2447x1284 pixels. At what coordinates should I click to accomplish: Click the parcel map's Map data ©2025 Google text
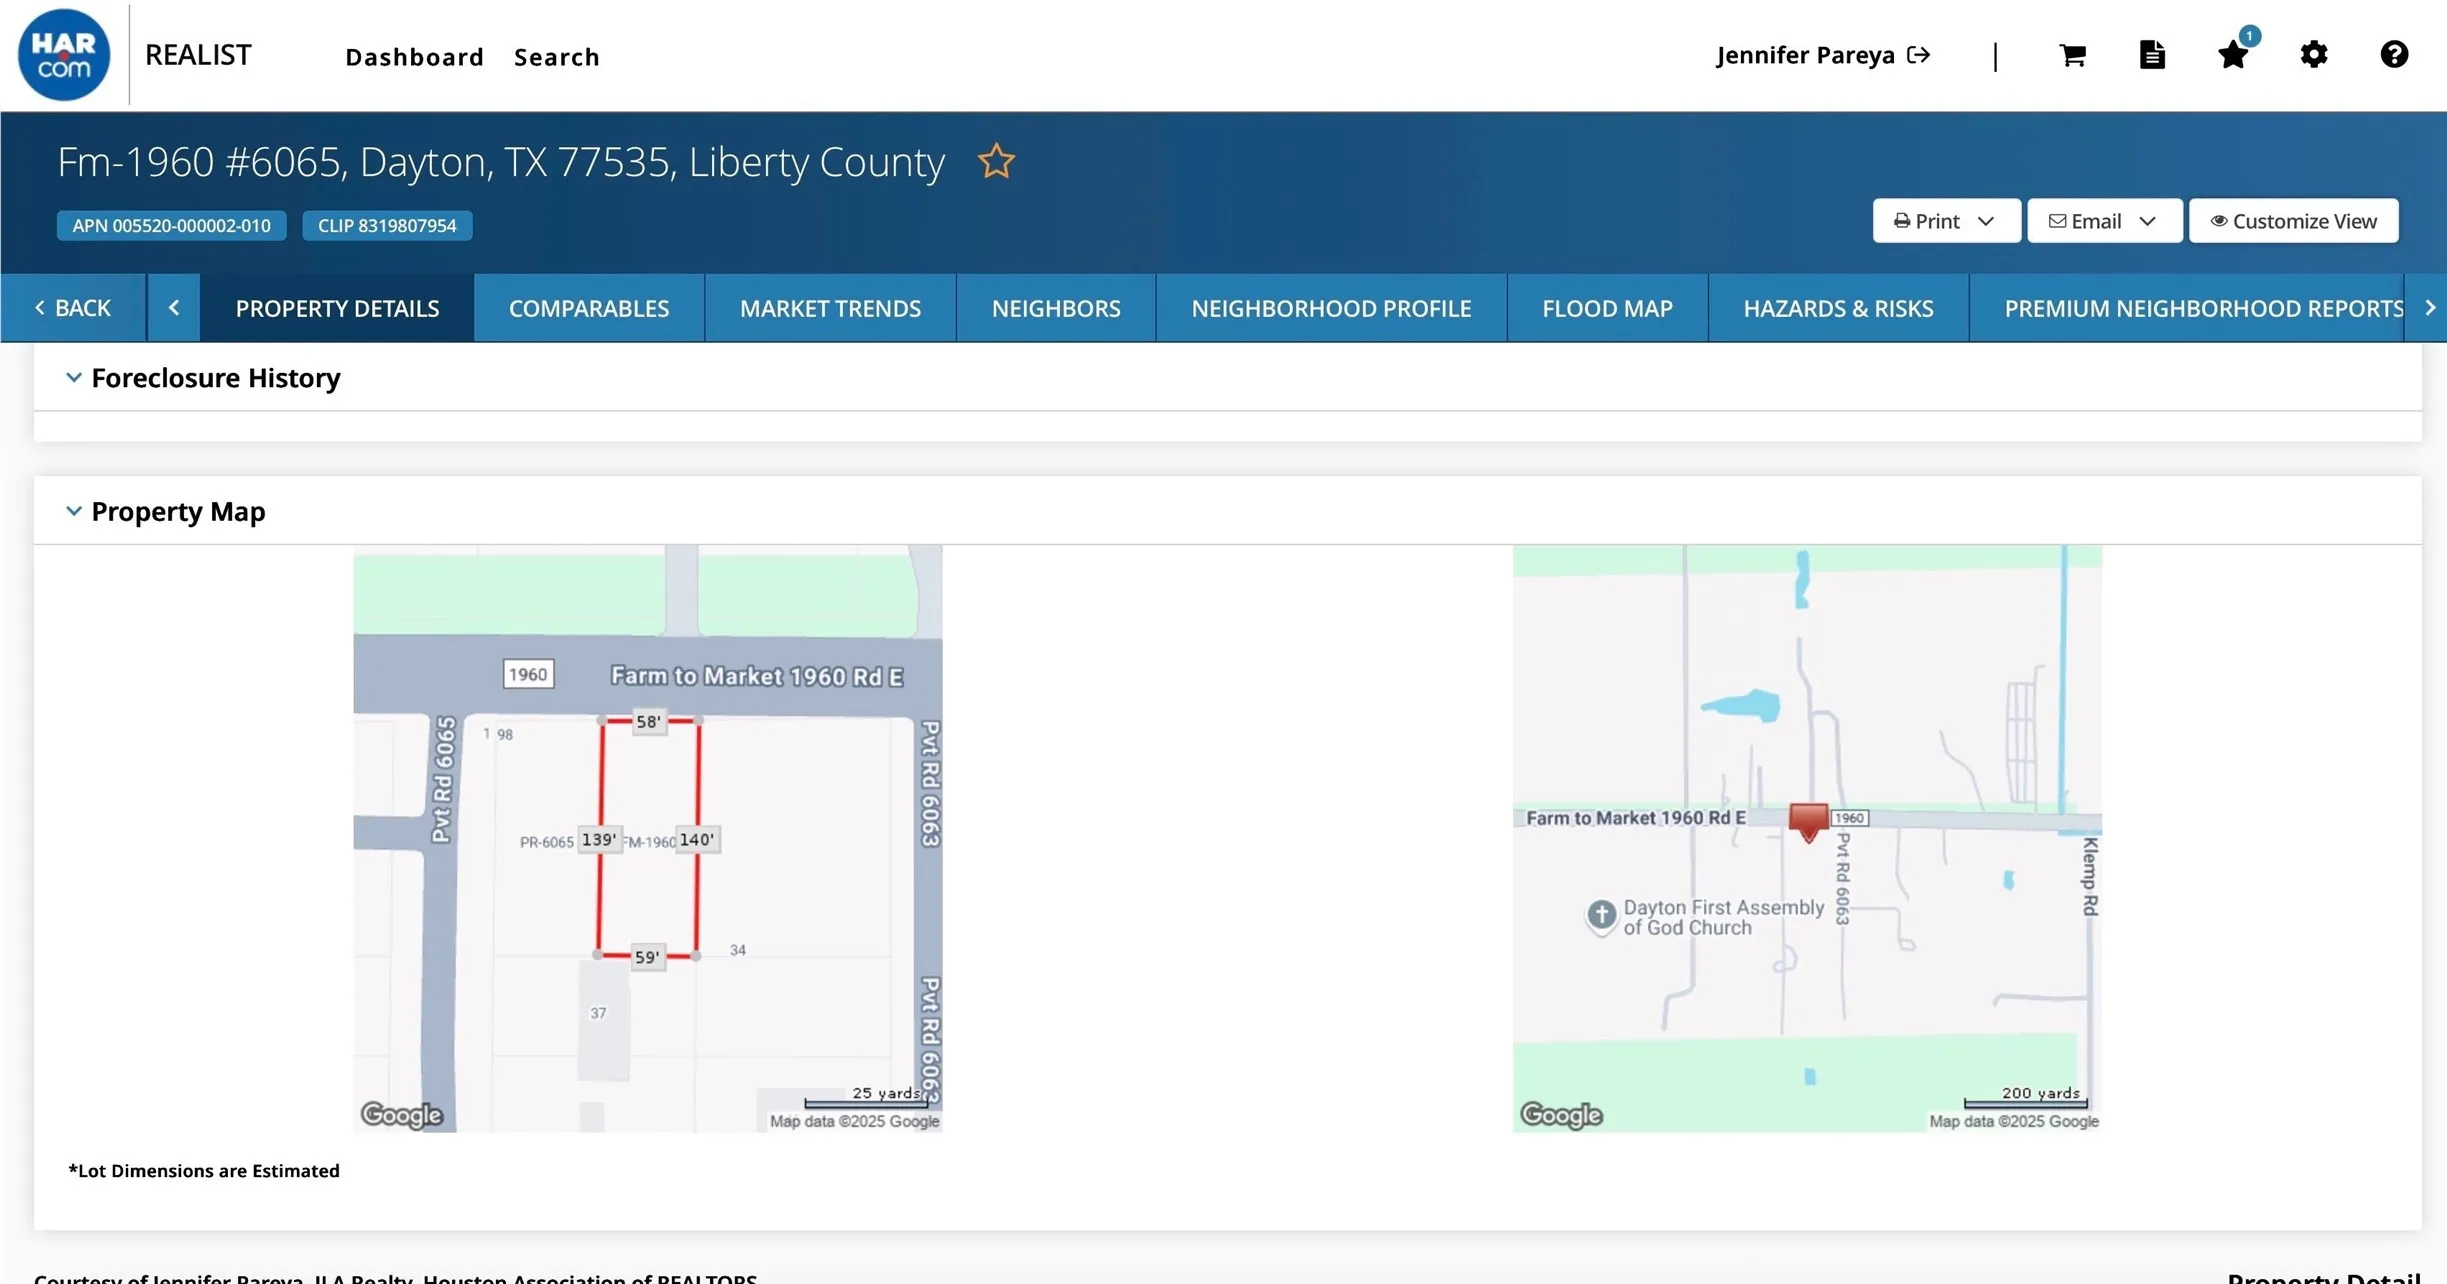click(854, 1121)
